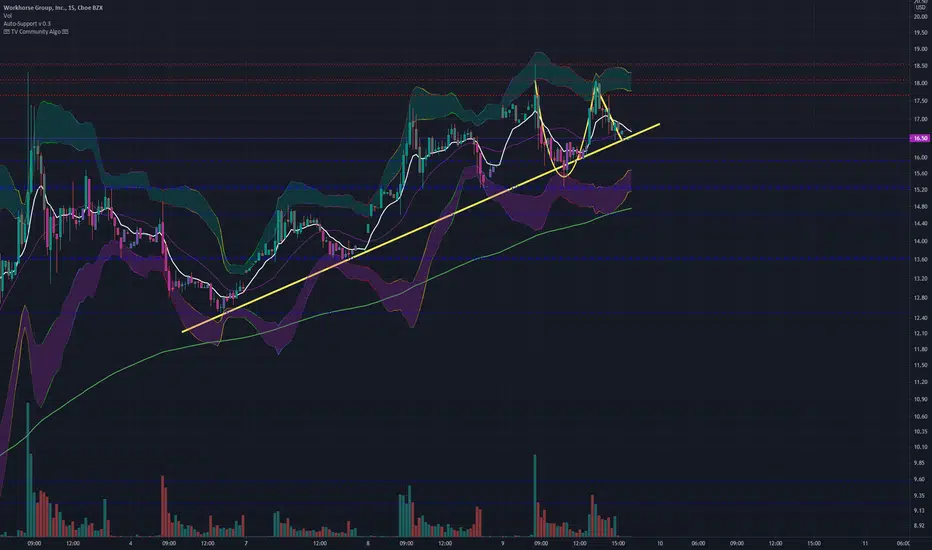The width and height of the screenshot is (932, 550).
Task: Click the highlighted 16.50 current price label
Action: coord(920,138)
